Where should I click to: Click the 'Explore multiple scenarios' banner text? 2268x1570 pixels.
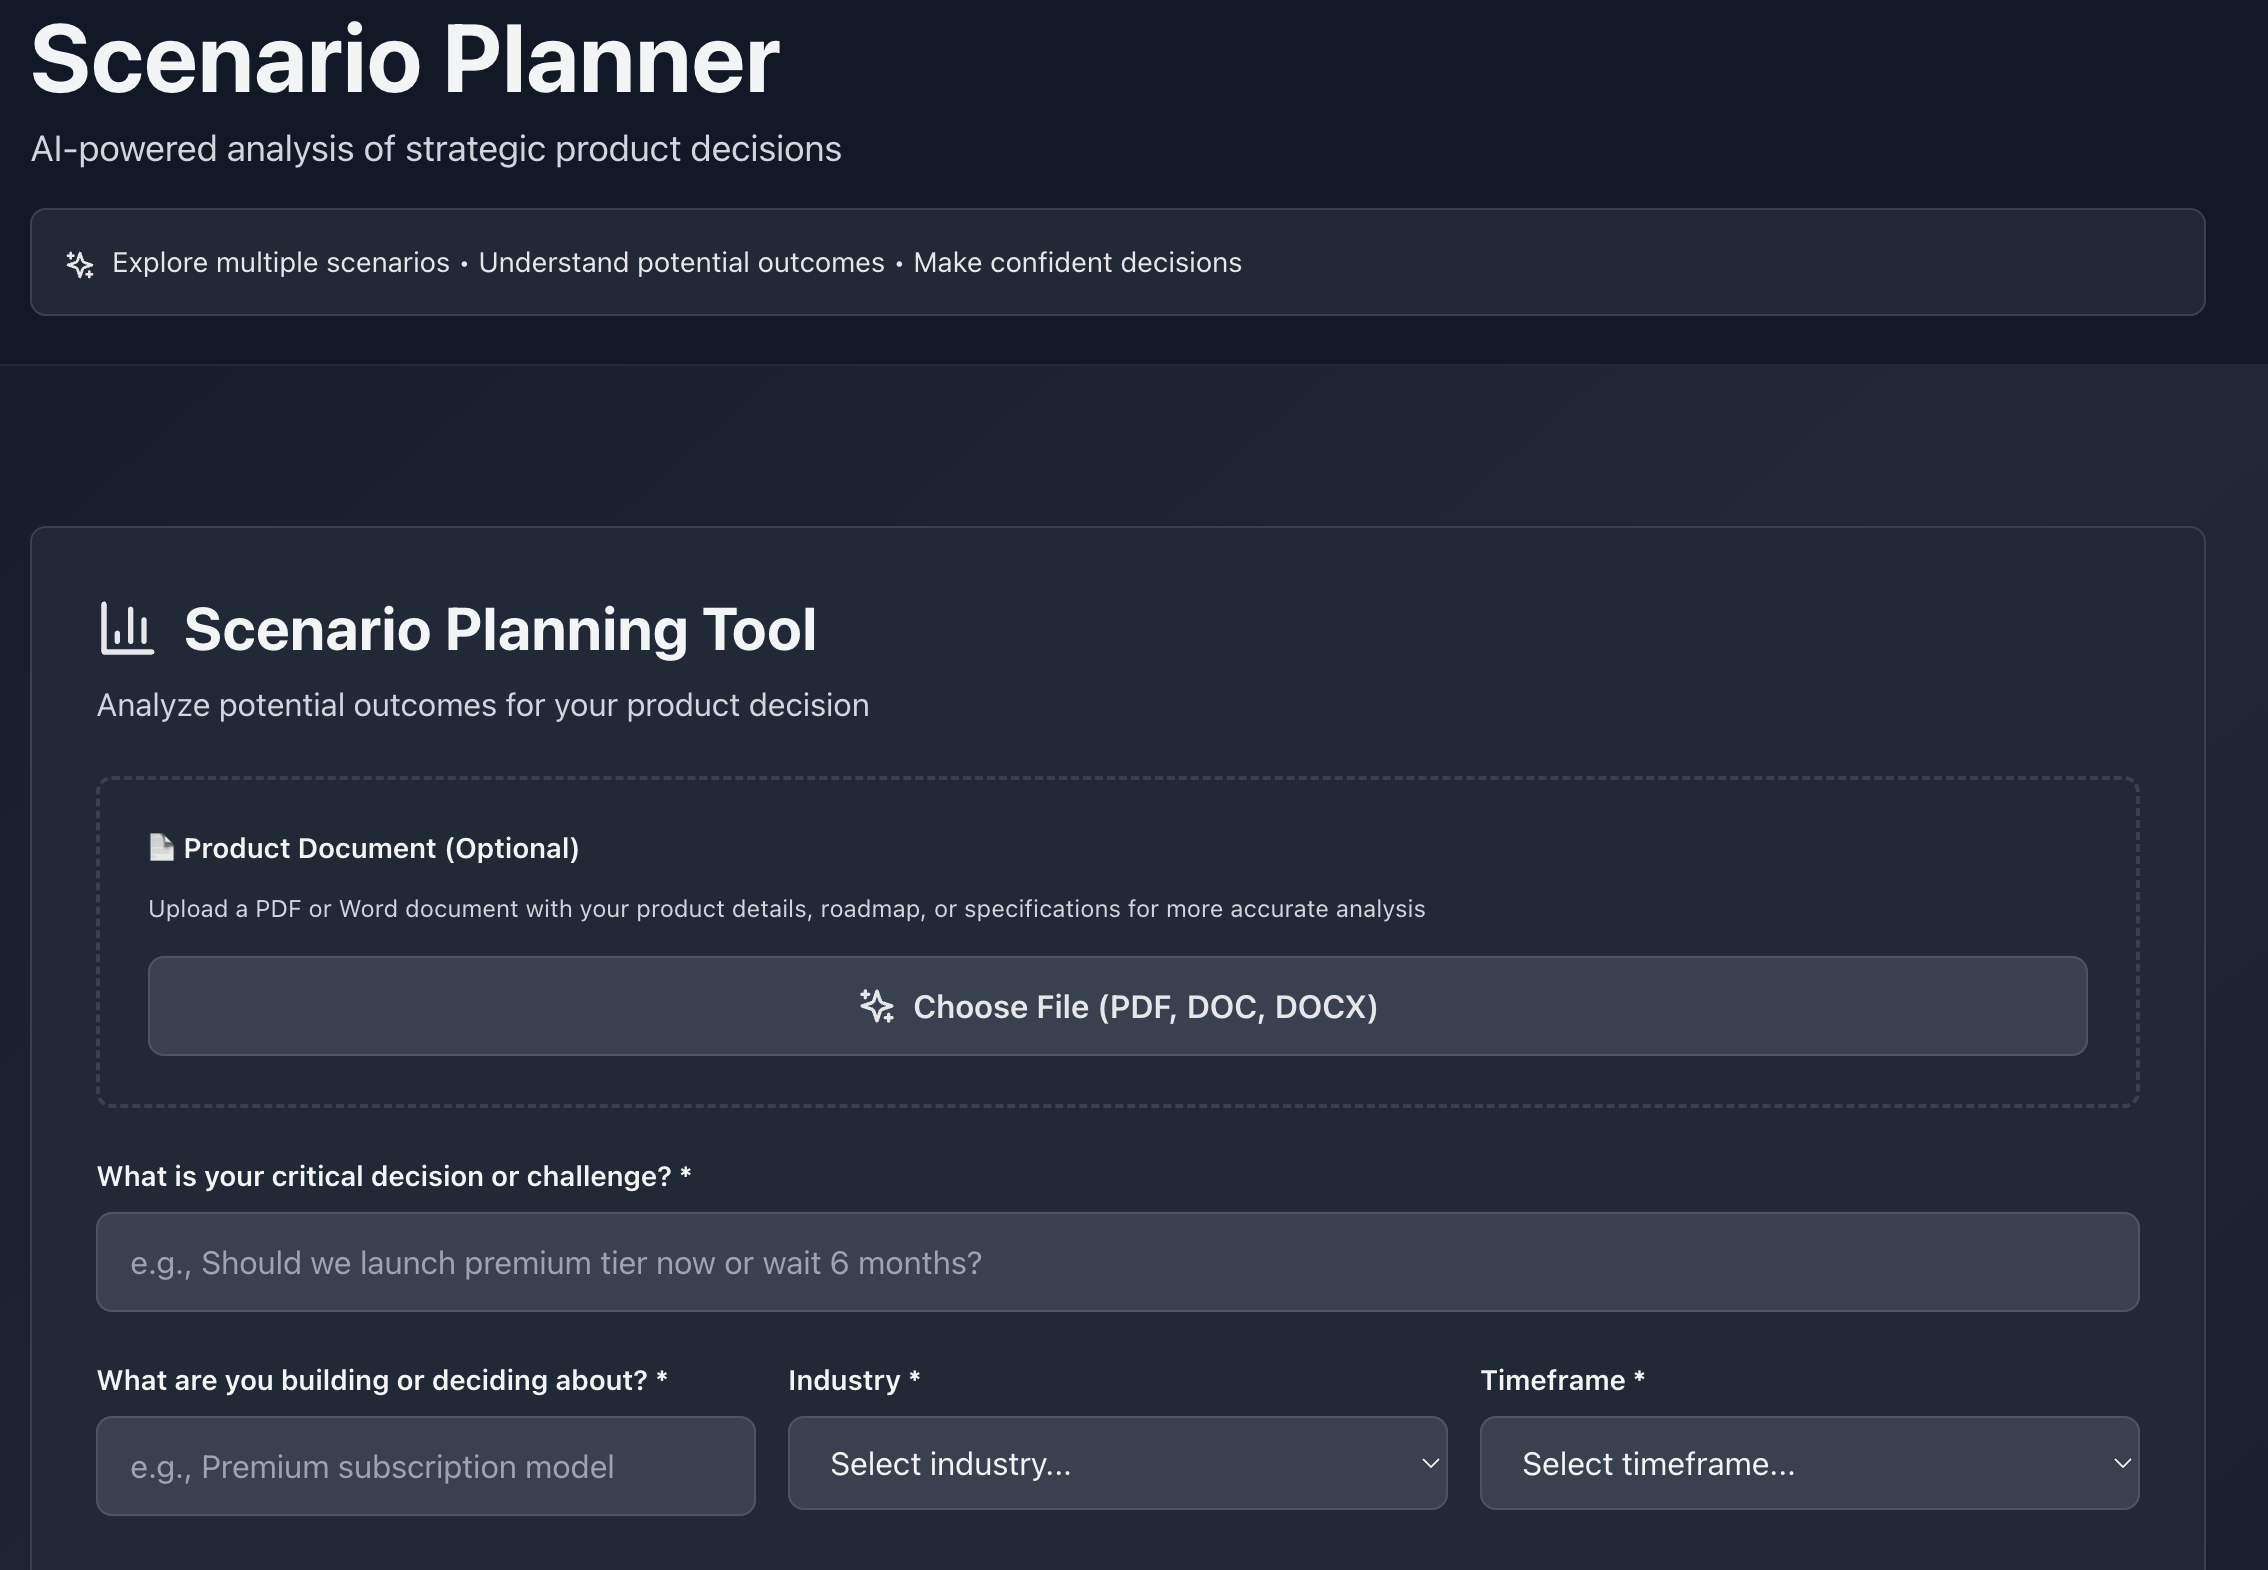tap(281, 263)
